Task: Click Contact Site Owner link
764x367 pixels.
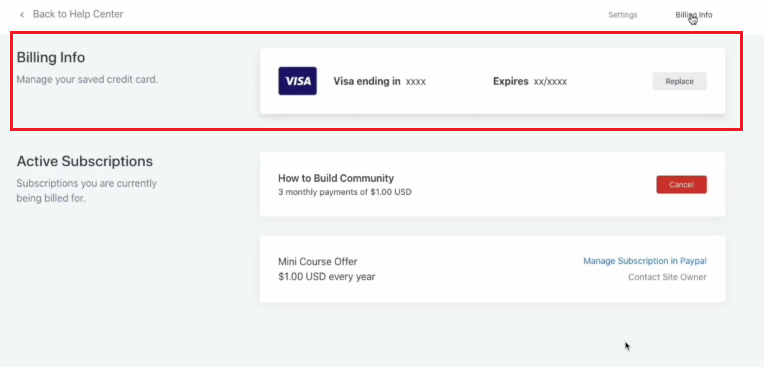Action: (x=667, y=277)
